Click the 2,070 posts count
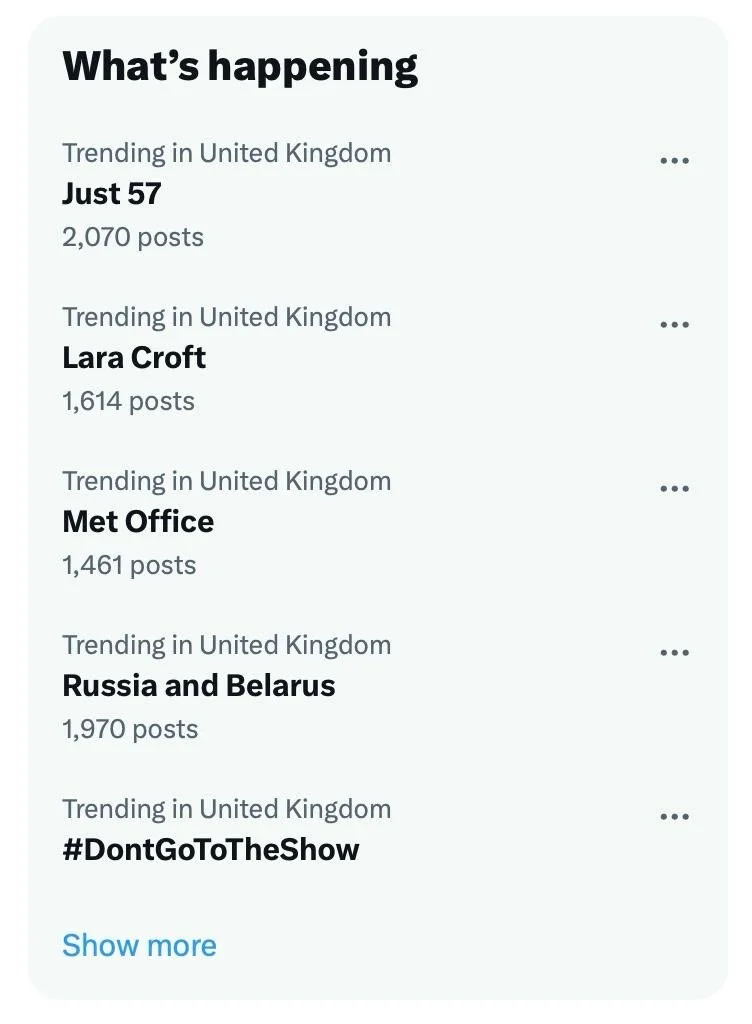 [x=133, y=237]
